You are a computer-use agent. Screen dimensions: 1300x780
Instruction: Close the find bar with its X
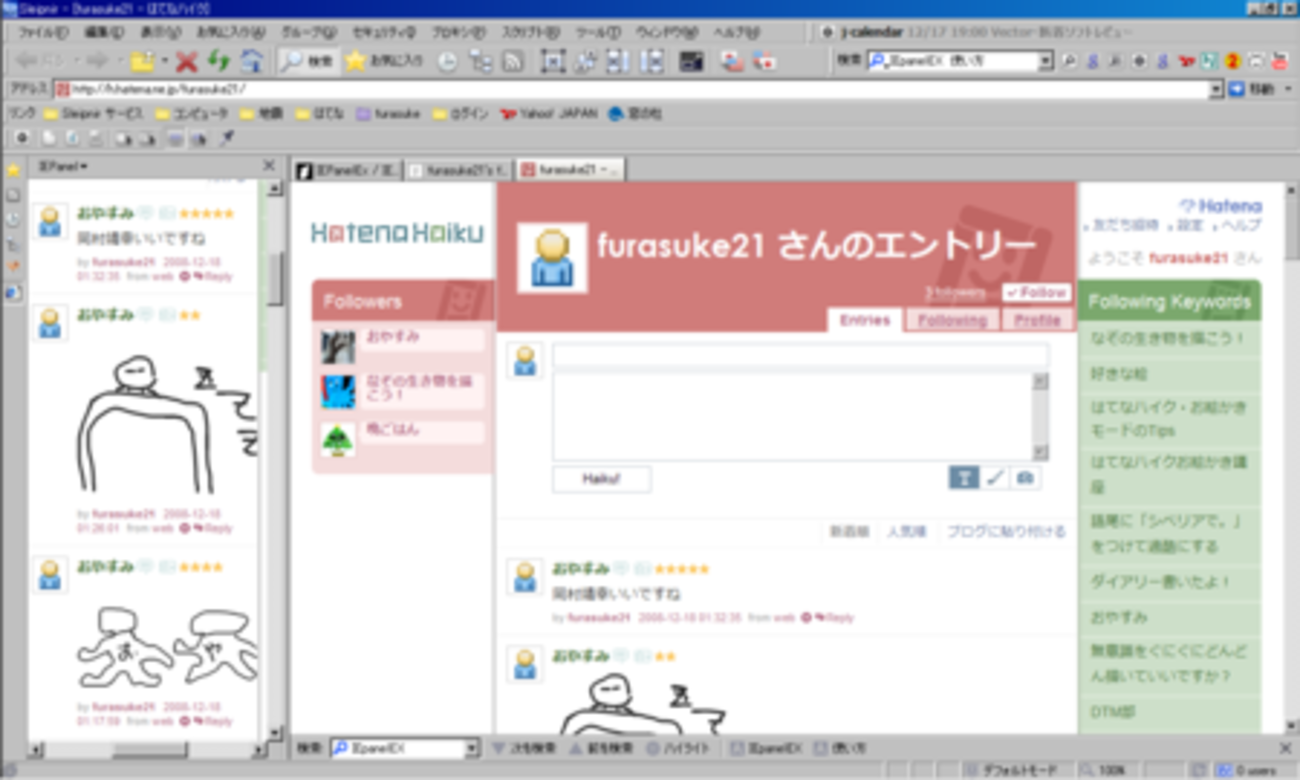(1286, 748)
